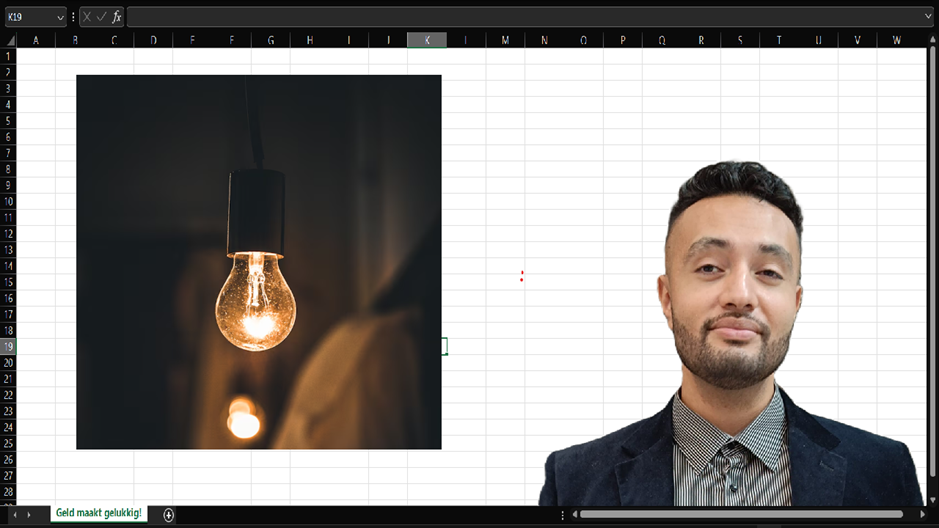The image size is (939, 528).
Task: Open the Name Box dropdown arrow
Action: (x=60, y=17)
